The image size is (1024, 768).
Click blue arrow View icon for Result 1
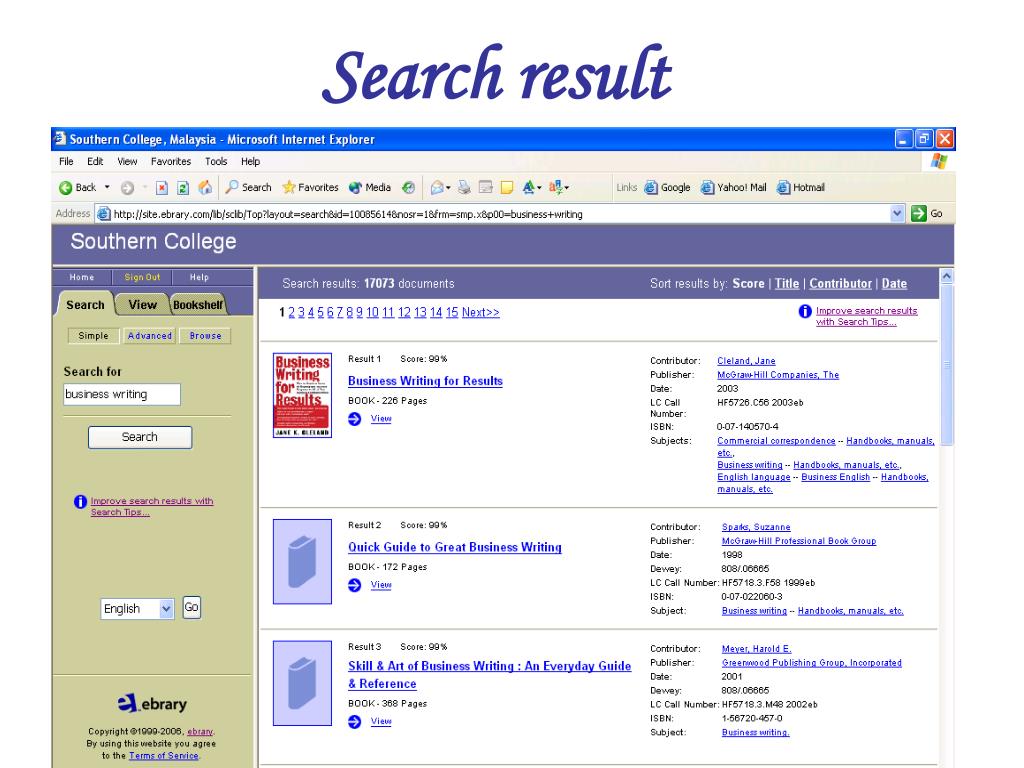click(x=355, y=419)
